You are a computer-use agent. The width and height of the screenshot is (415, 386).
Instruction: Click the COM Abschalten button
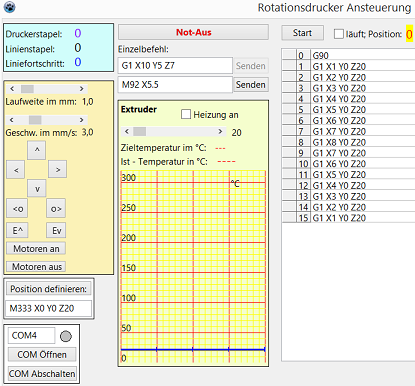point(42,374)
